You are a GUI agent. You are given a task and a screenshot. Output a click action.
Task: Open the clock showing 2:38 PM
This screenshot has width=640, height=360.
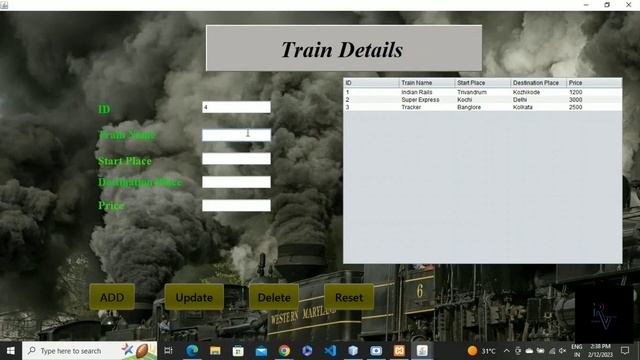600,351
